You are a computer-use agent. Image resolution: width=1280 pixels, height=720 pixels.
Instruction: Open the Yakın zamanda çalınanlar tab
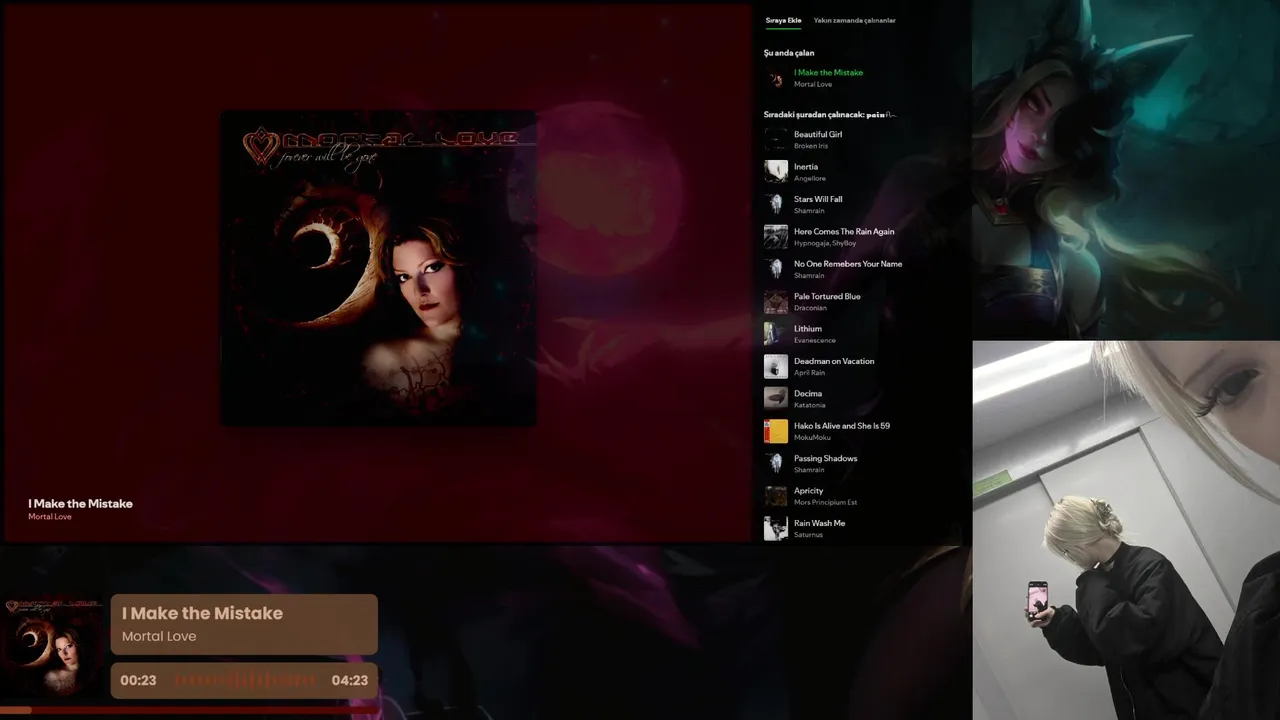point(854,20)
